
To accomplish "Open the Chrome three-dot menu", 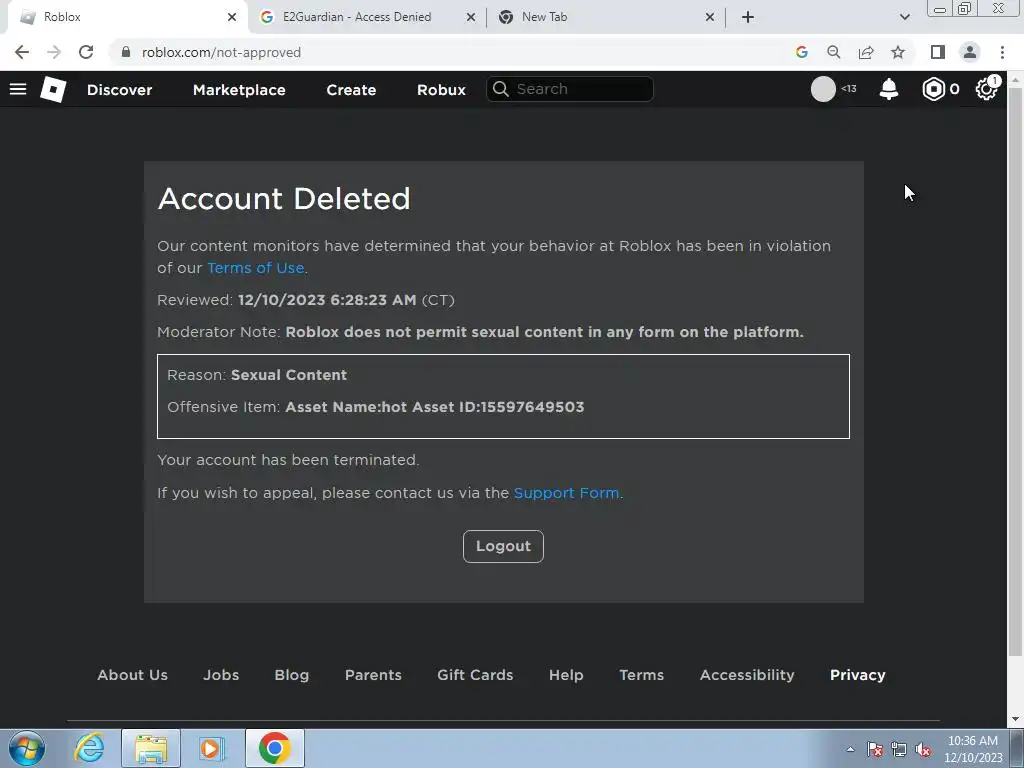I will click(1002, 52).
